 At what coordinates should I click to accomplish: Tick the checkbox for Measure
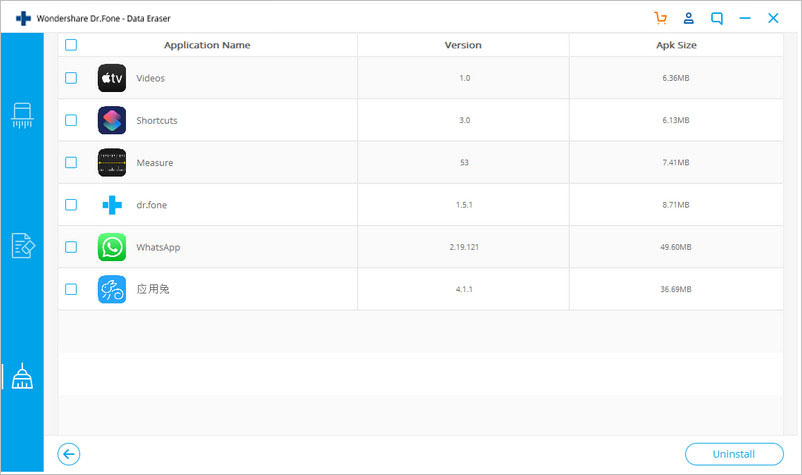pos(71,163)
